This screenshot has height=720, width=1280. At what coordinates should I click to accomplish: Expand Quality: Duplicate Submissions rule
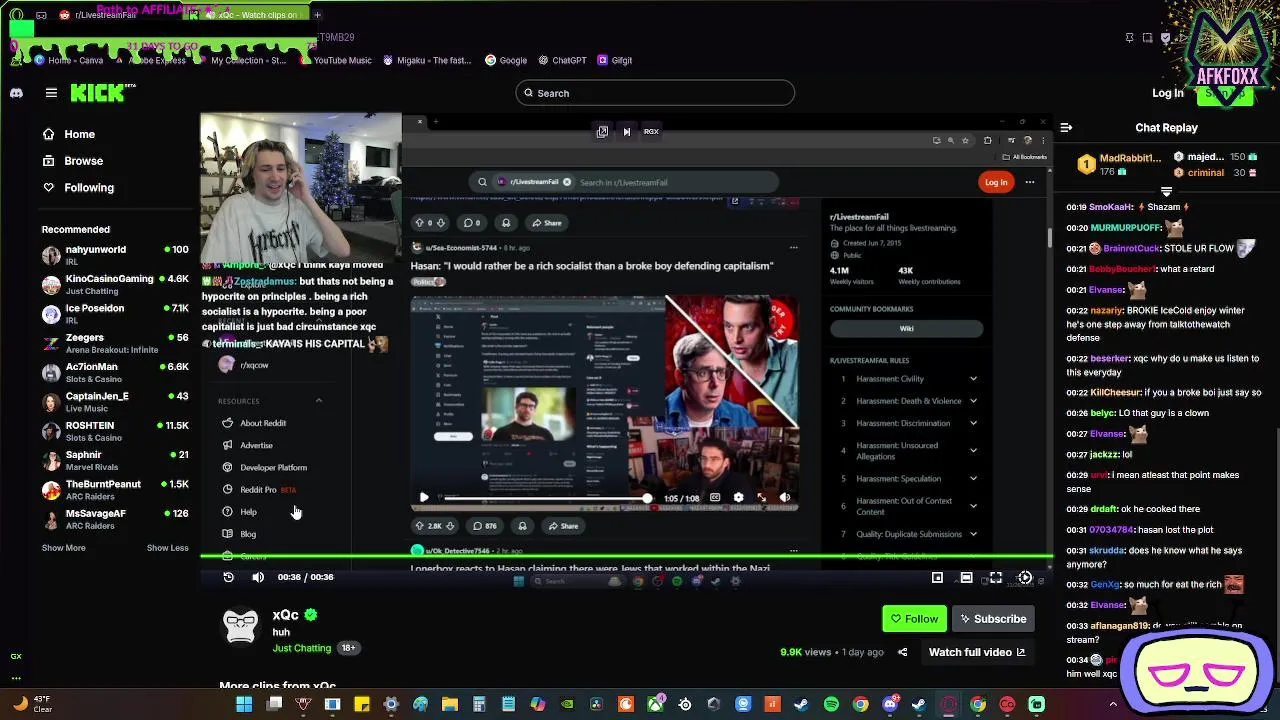(x=973, y=534)
